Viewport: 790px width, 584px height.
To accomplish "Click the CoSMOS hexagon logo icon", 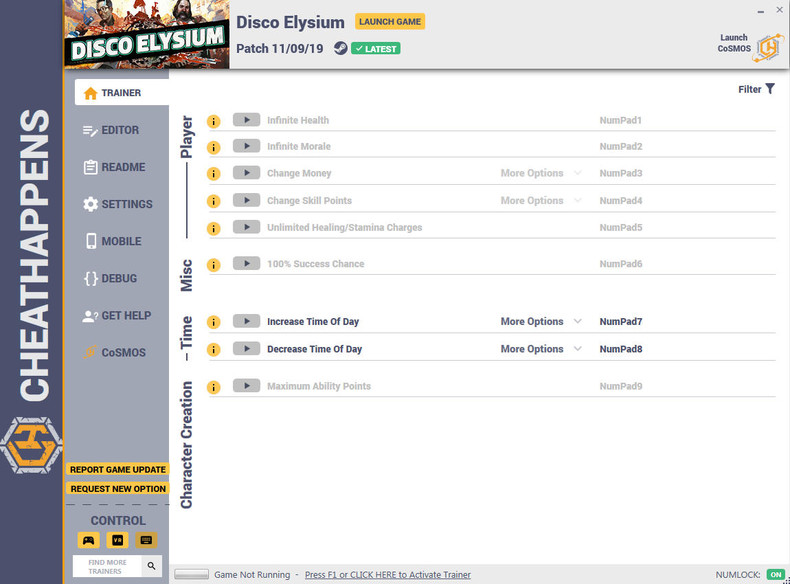I will pos(768,48).
